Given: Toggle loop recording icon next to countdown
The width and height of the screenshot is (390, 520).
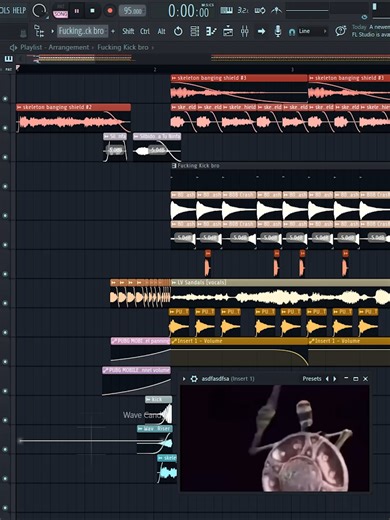Looking at the screenshot, I should click(x=260, y=11).
